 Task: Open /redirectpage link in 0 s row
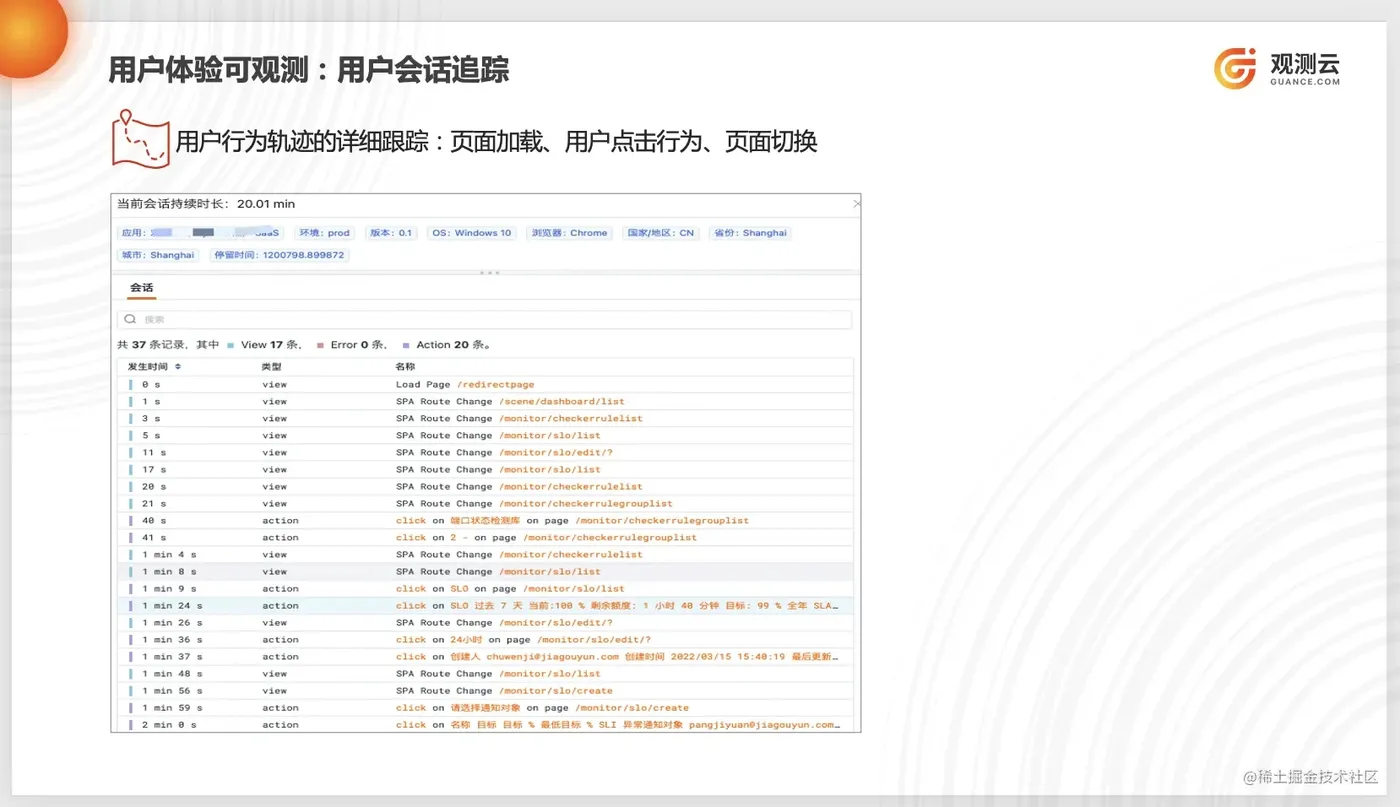tap(496, 384)
